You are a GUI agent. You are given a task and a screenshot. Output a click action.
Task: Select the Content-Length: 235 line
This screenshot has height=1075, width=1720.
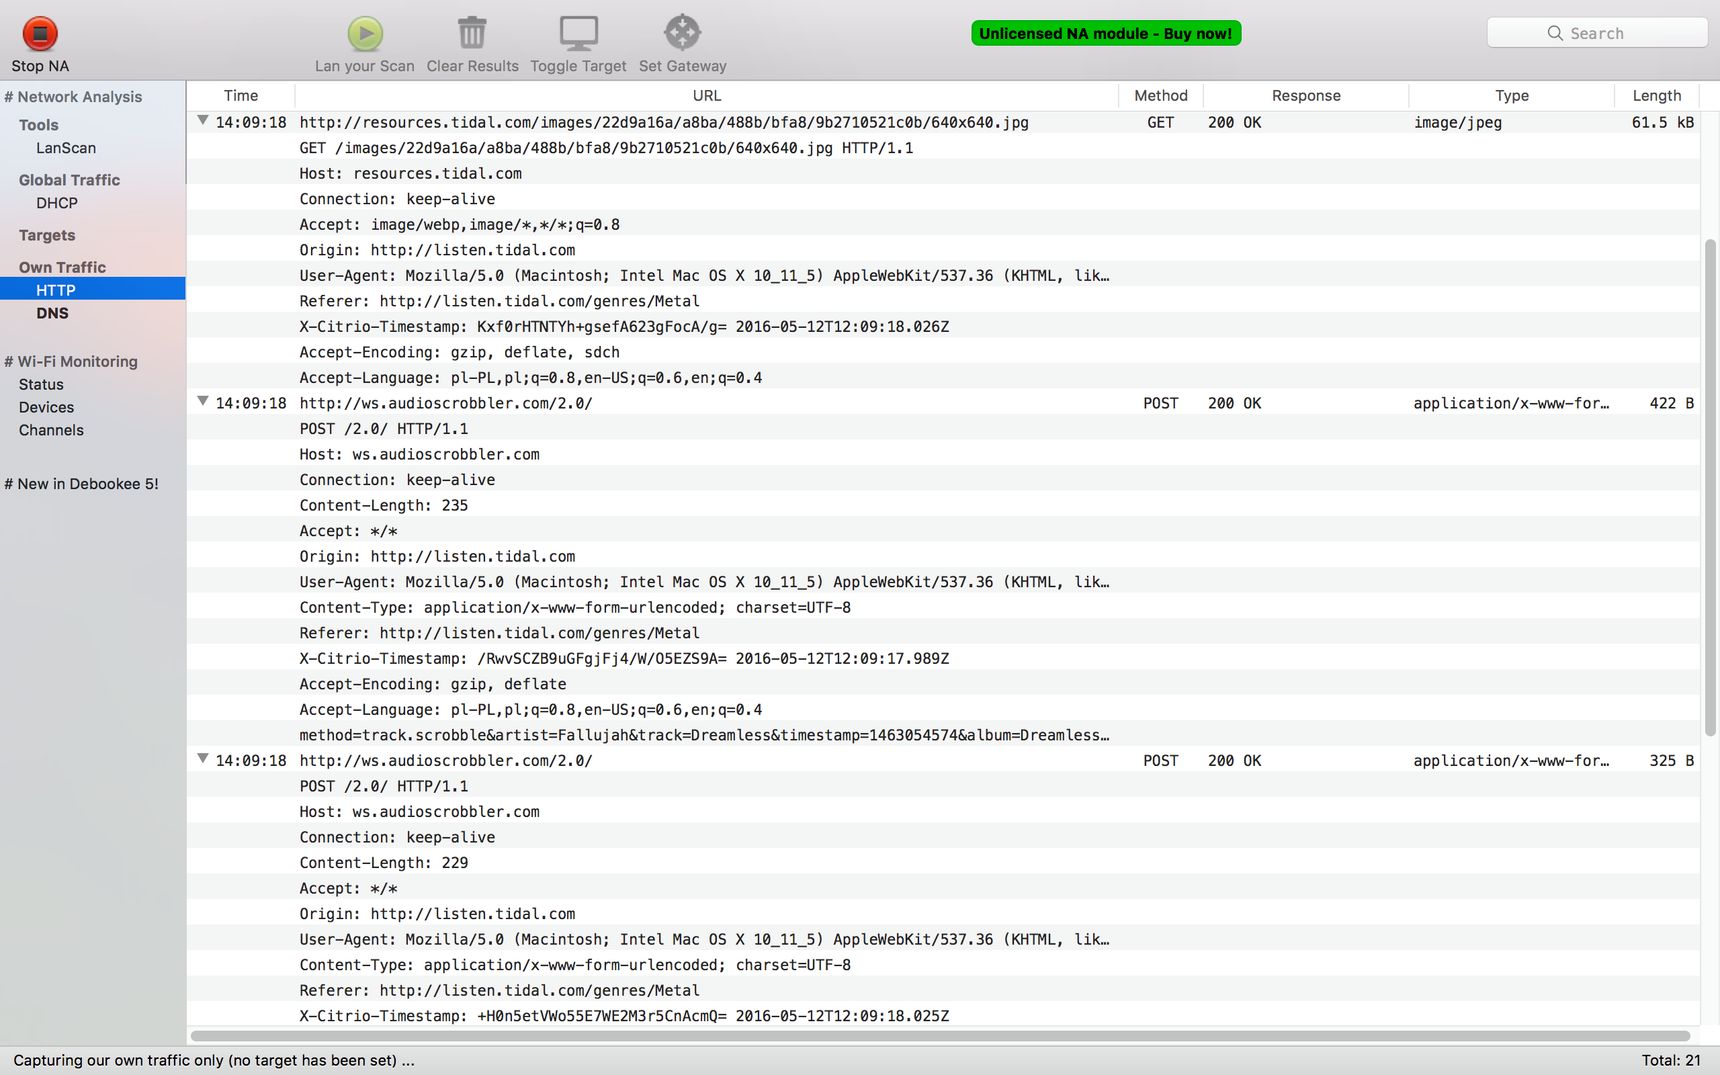click(x=384, y=505)
